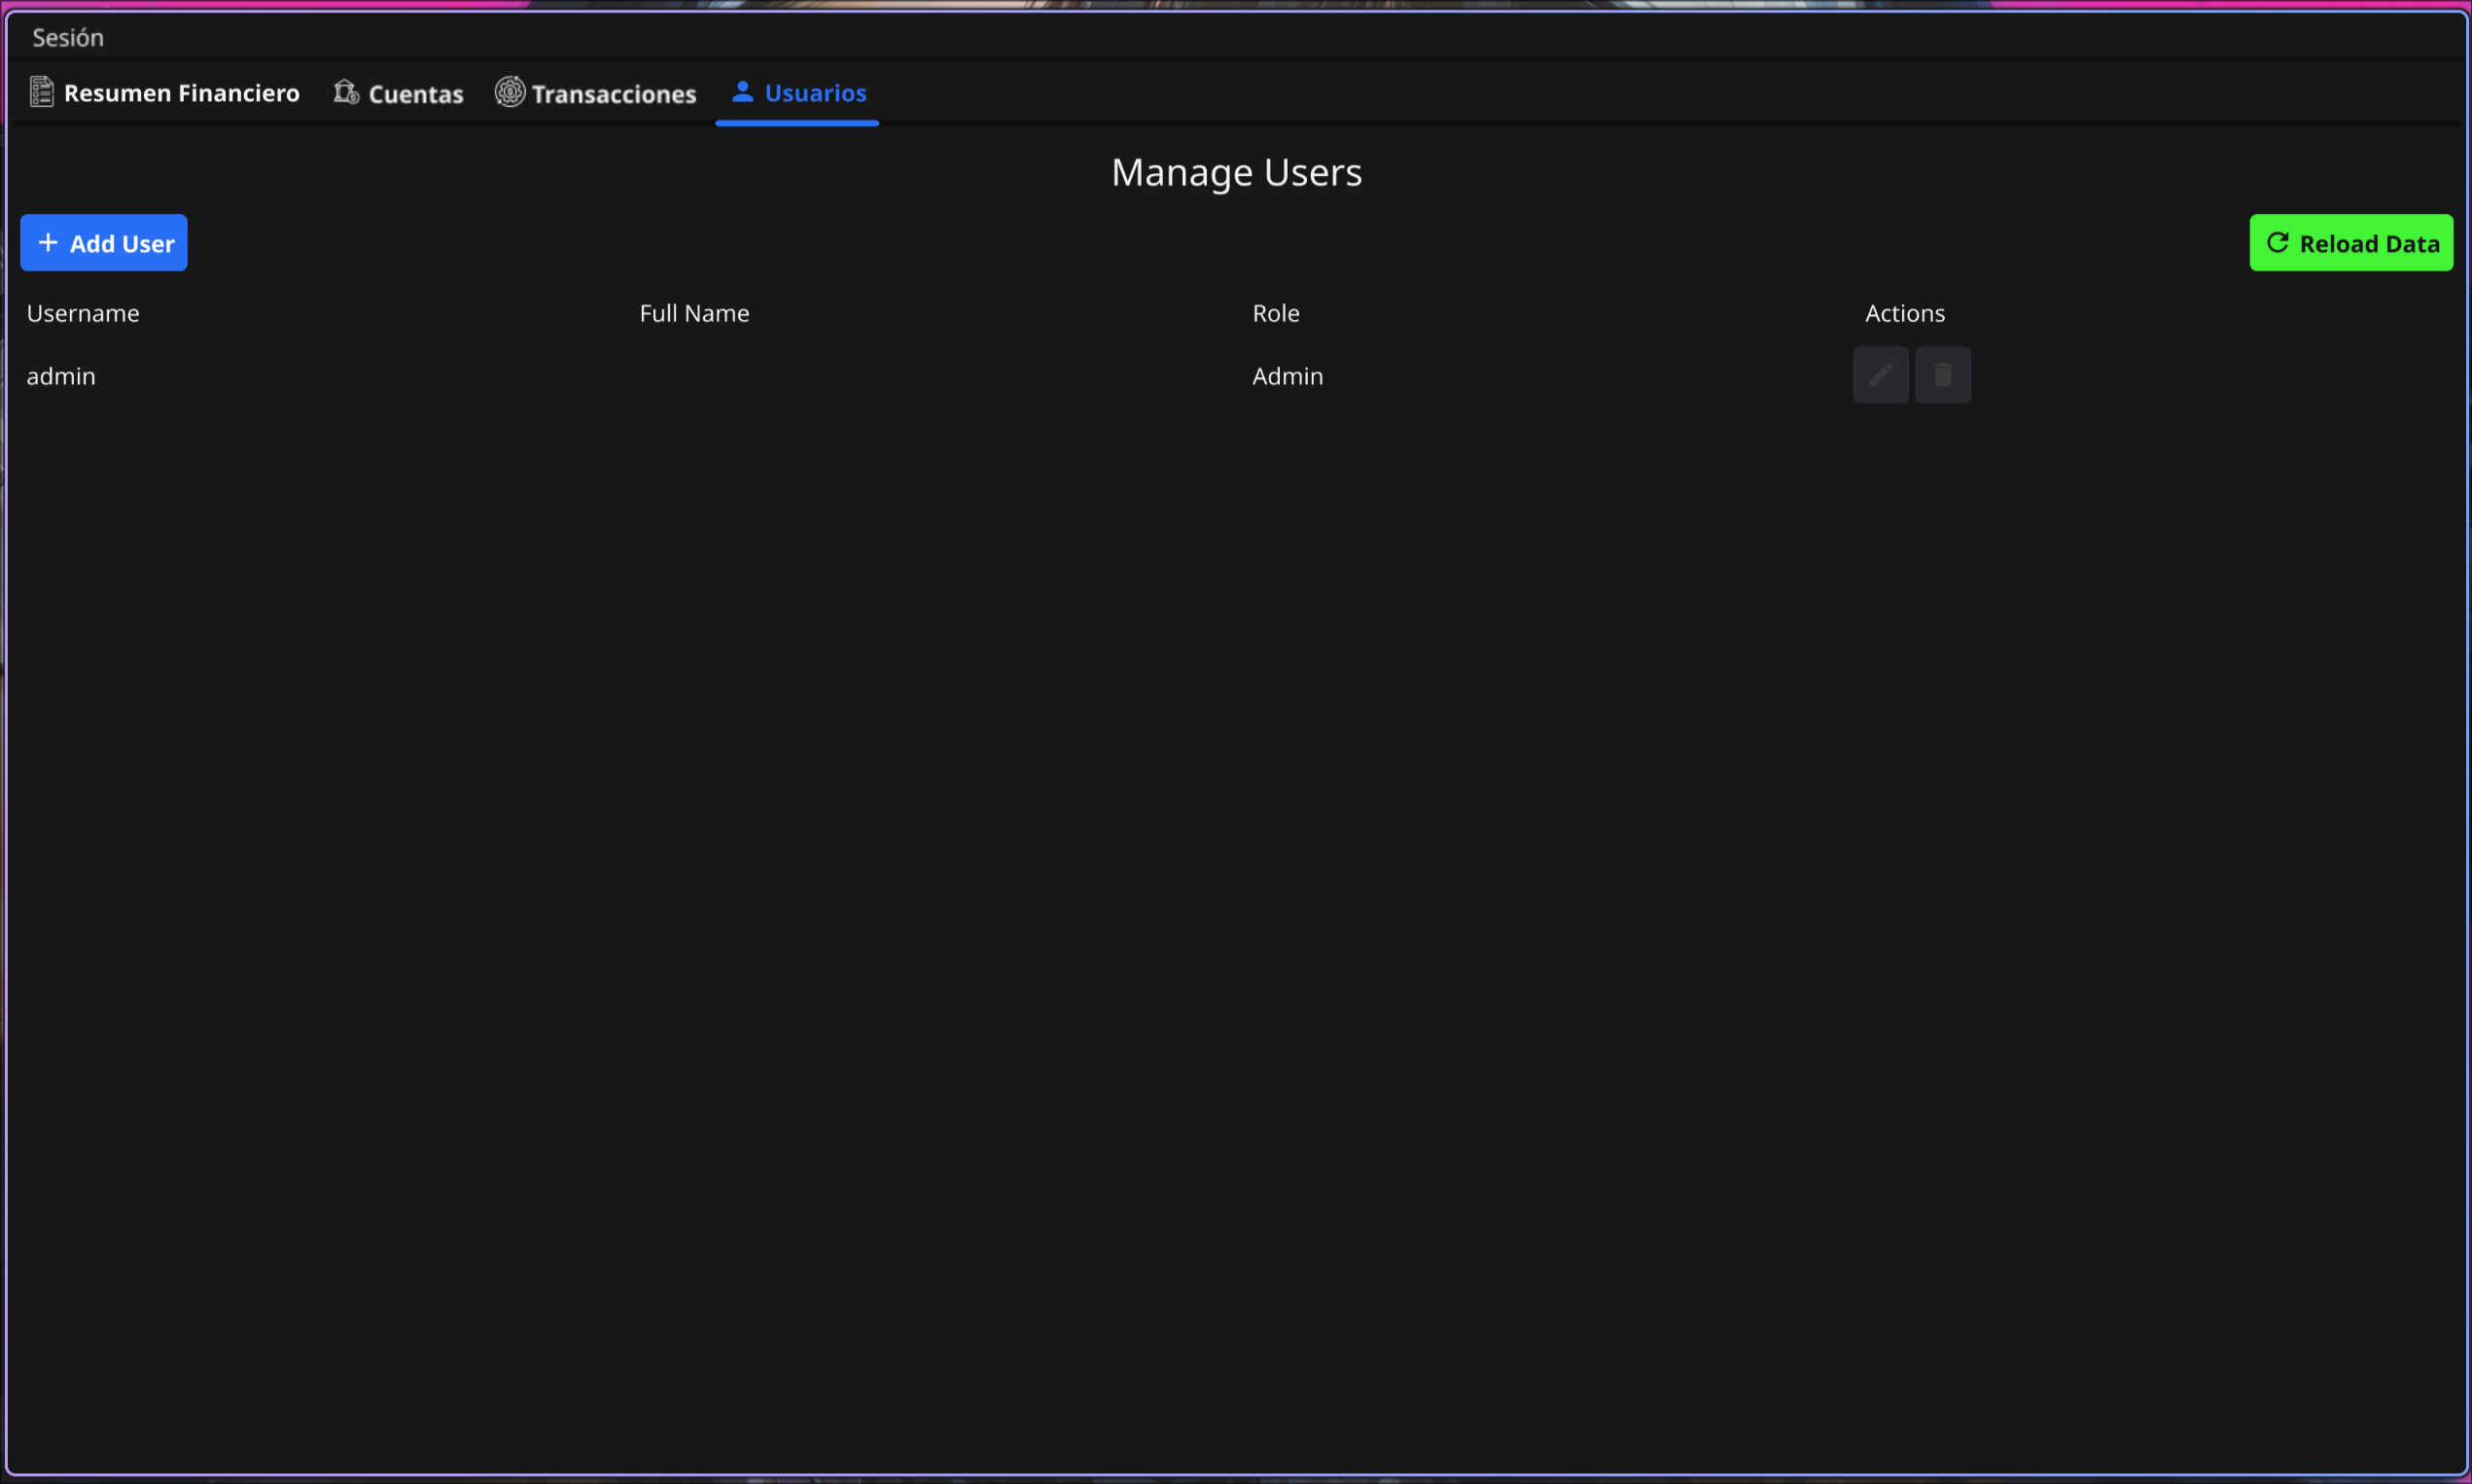Click the Admin role cell
The height and width of the screenshot is (1484, 2472).
click(1287, 376)
